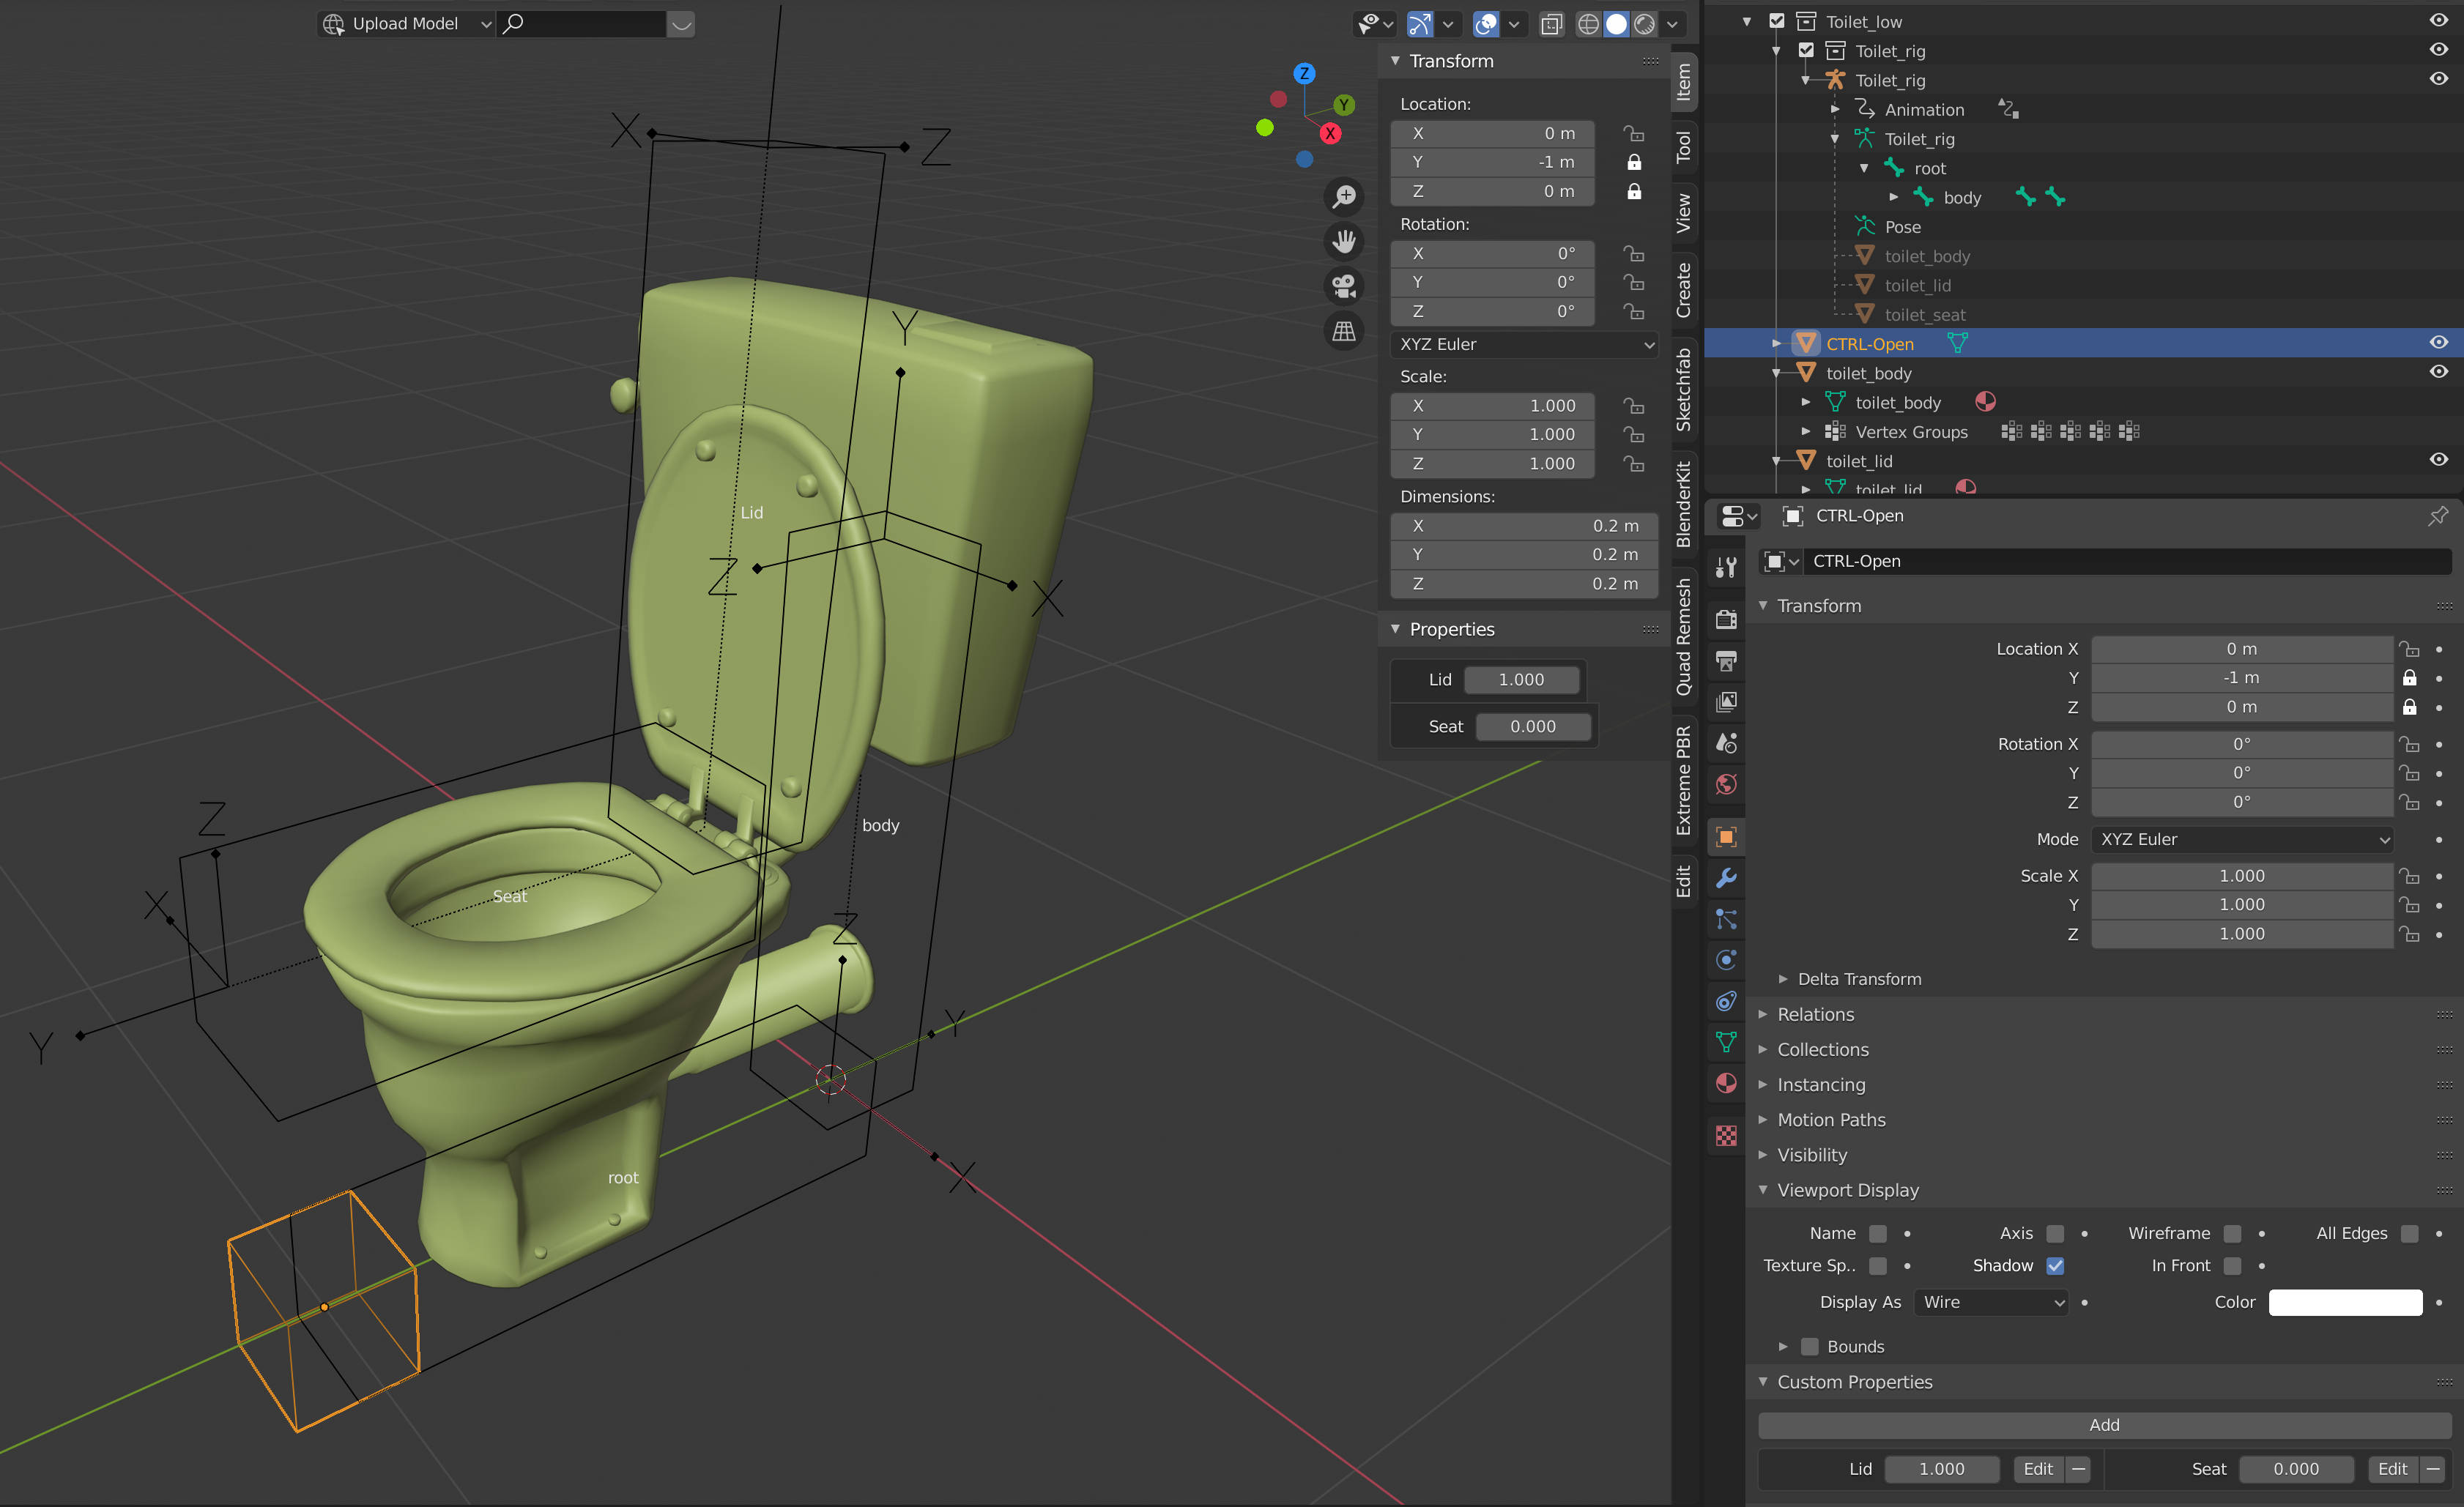This screenshot has height=1507, width=2464.
Task: Open the Tool tab in the sidebar
Action: 1684,146
